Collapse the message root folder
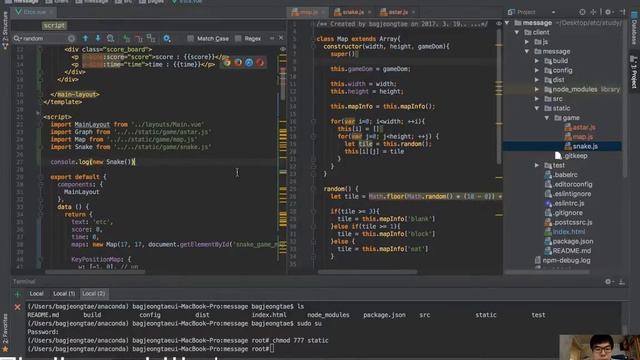 click(507, 23)
